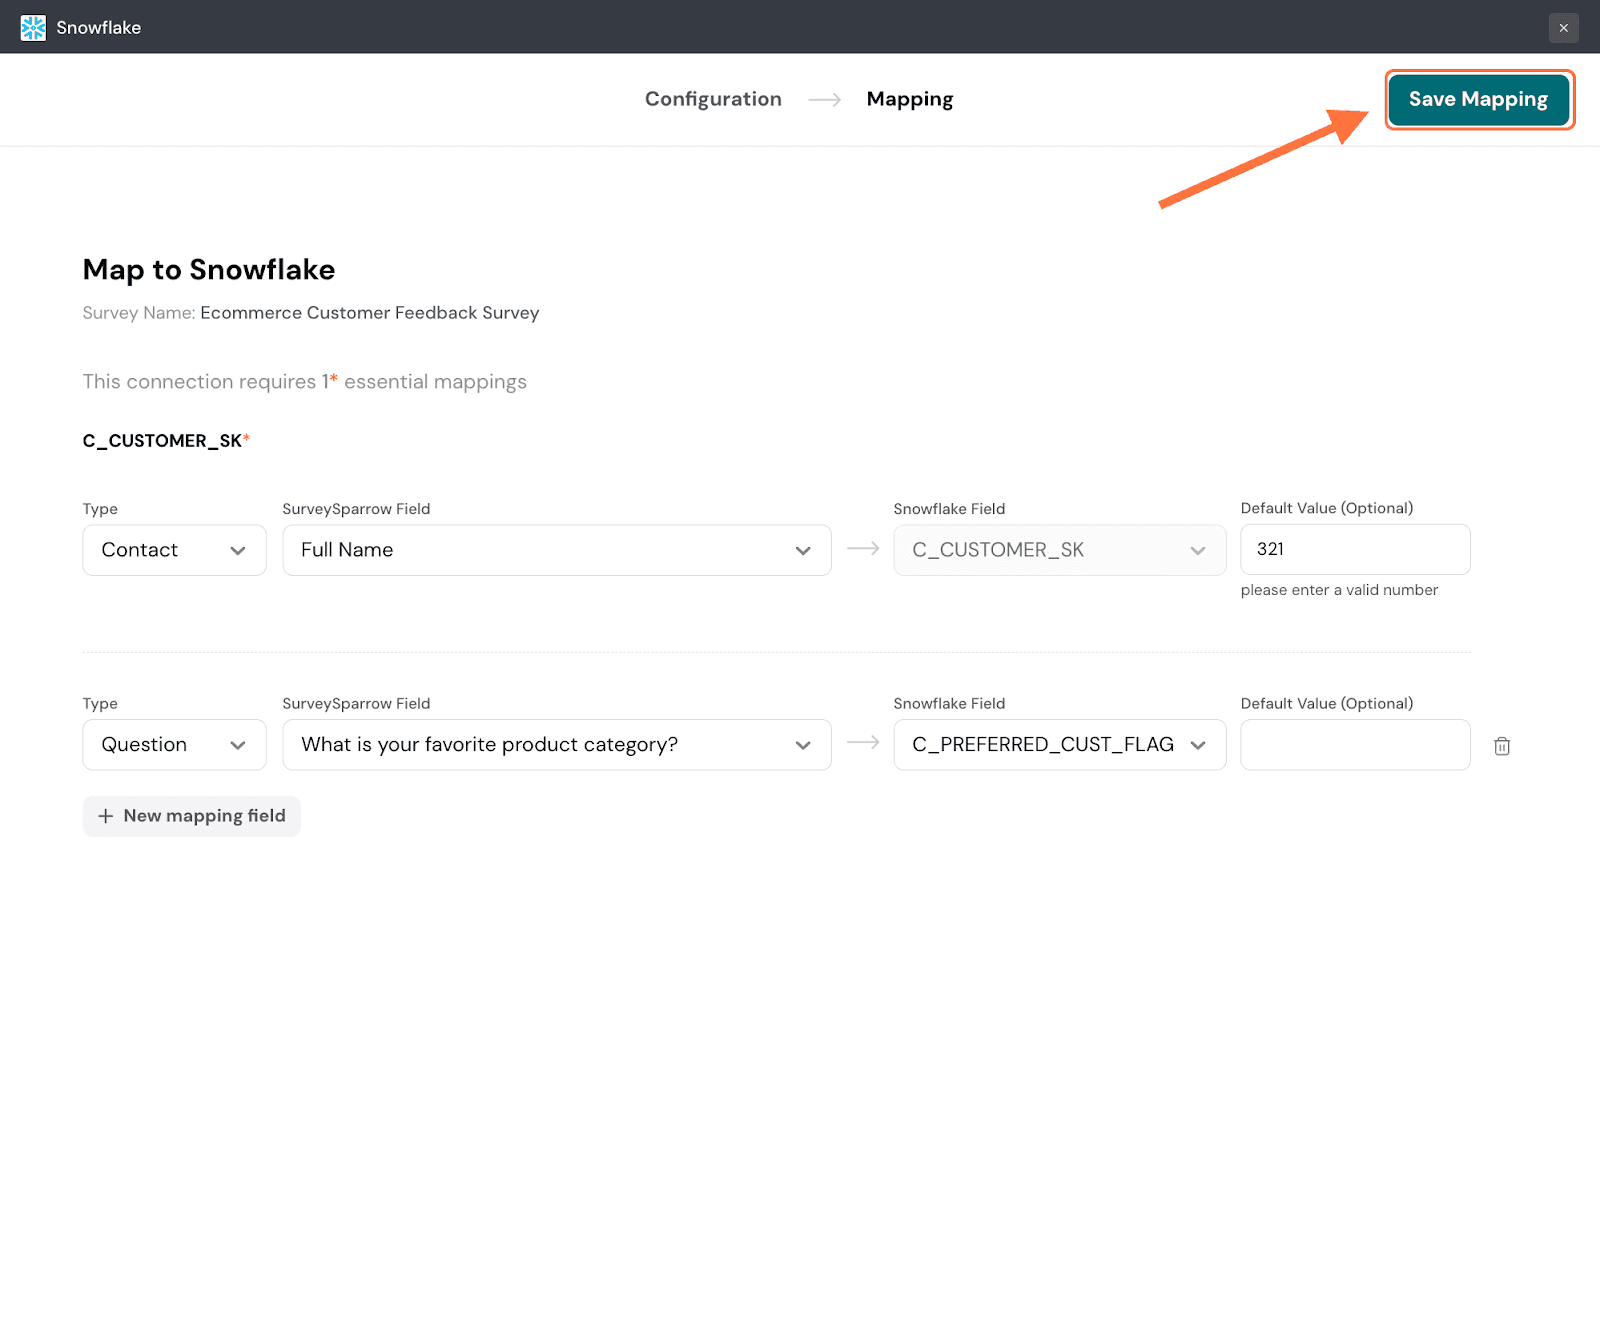Close the Snowflake dialog
This screenshot has width=1600, height=1323.
coord(1563,28)
